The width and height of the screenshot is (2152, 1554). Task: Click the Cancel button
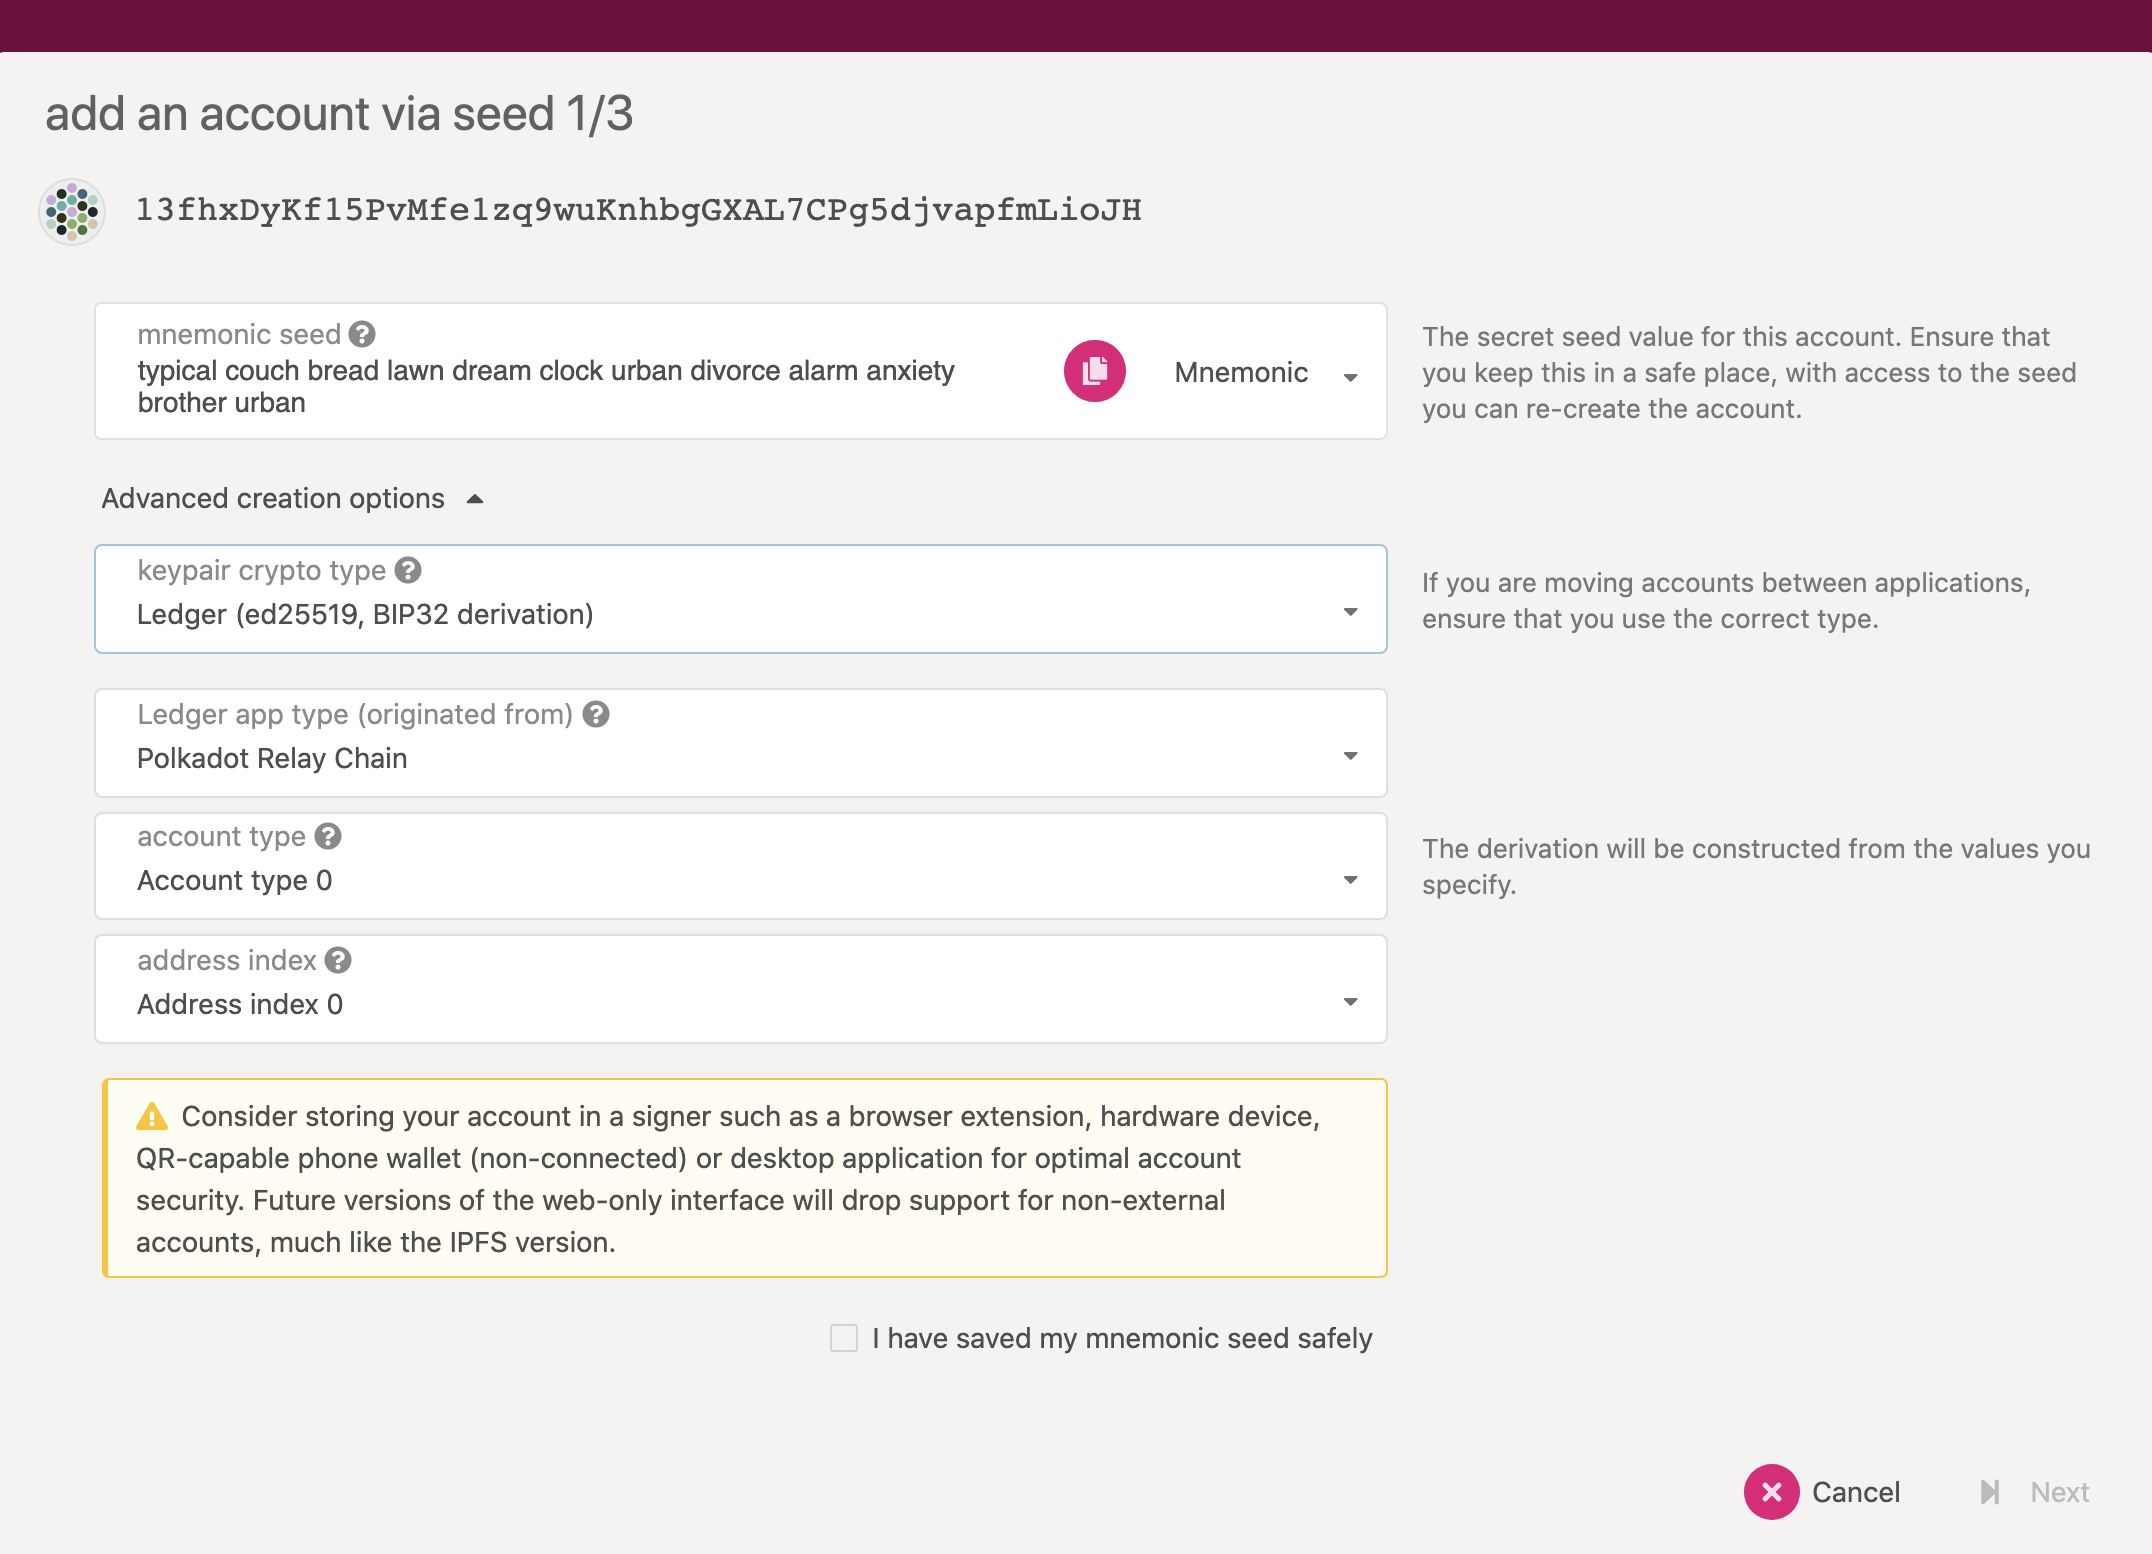(x=1824, y=1492)
